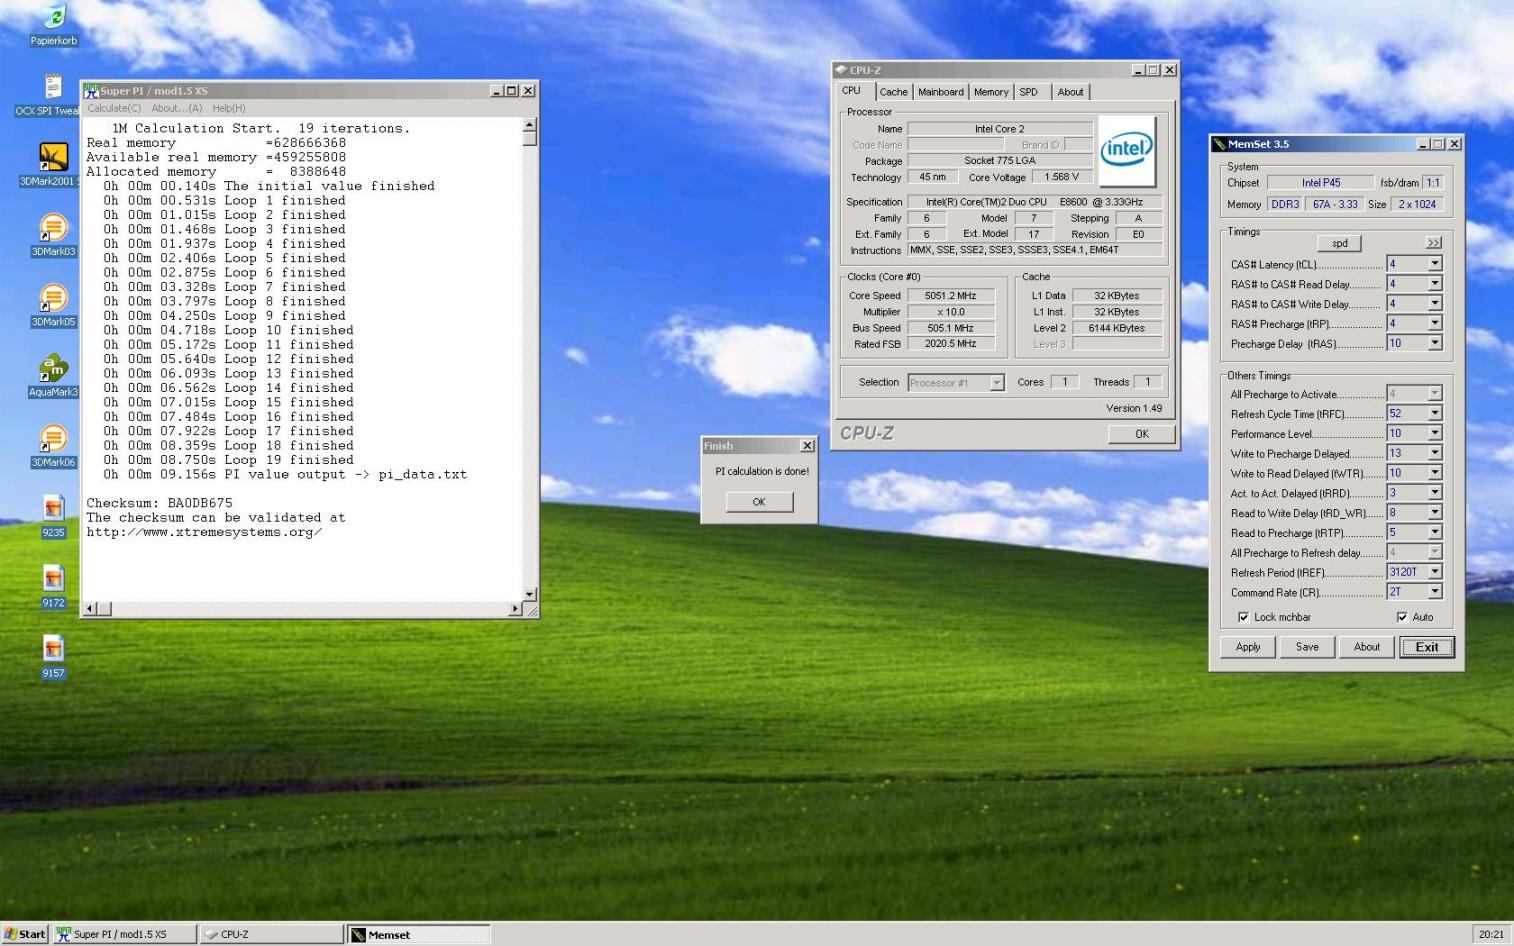
Task: Click Super PI horizontal scrollbar left arrow
Action: point(91,608)
